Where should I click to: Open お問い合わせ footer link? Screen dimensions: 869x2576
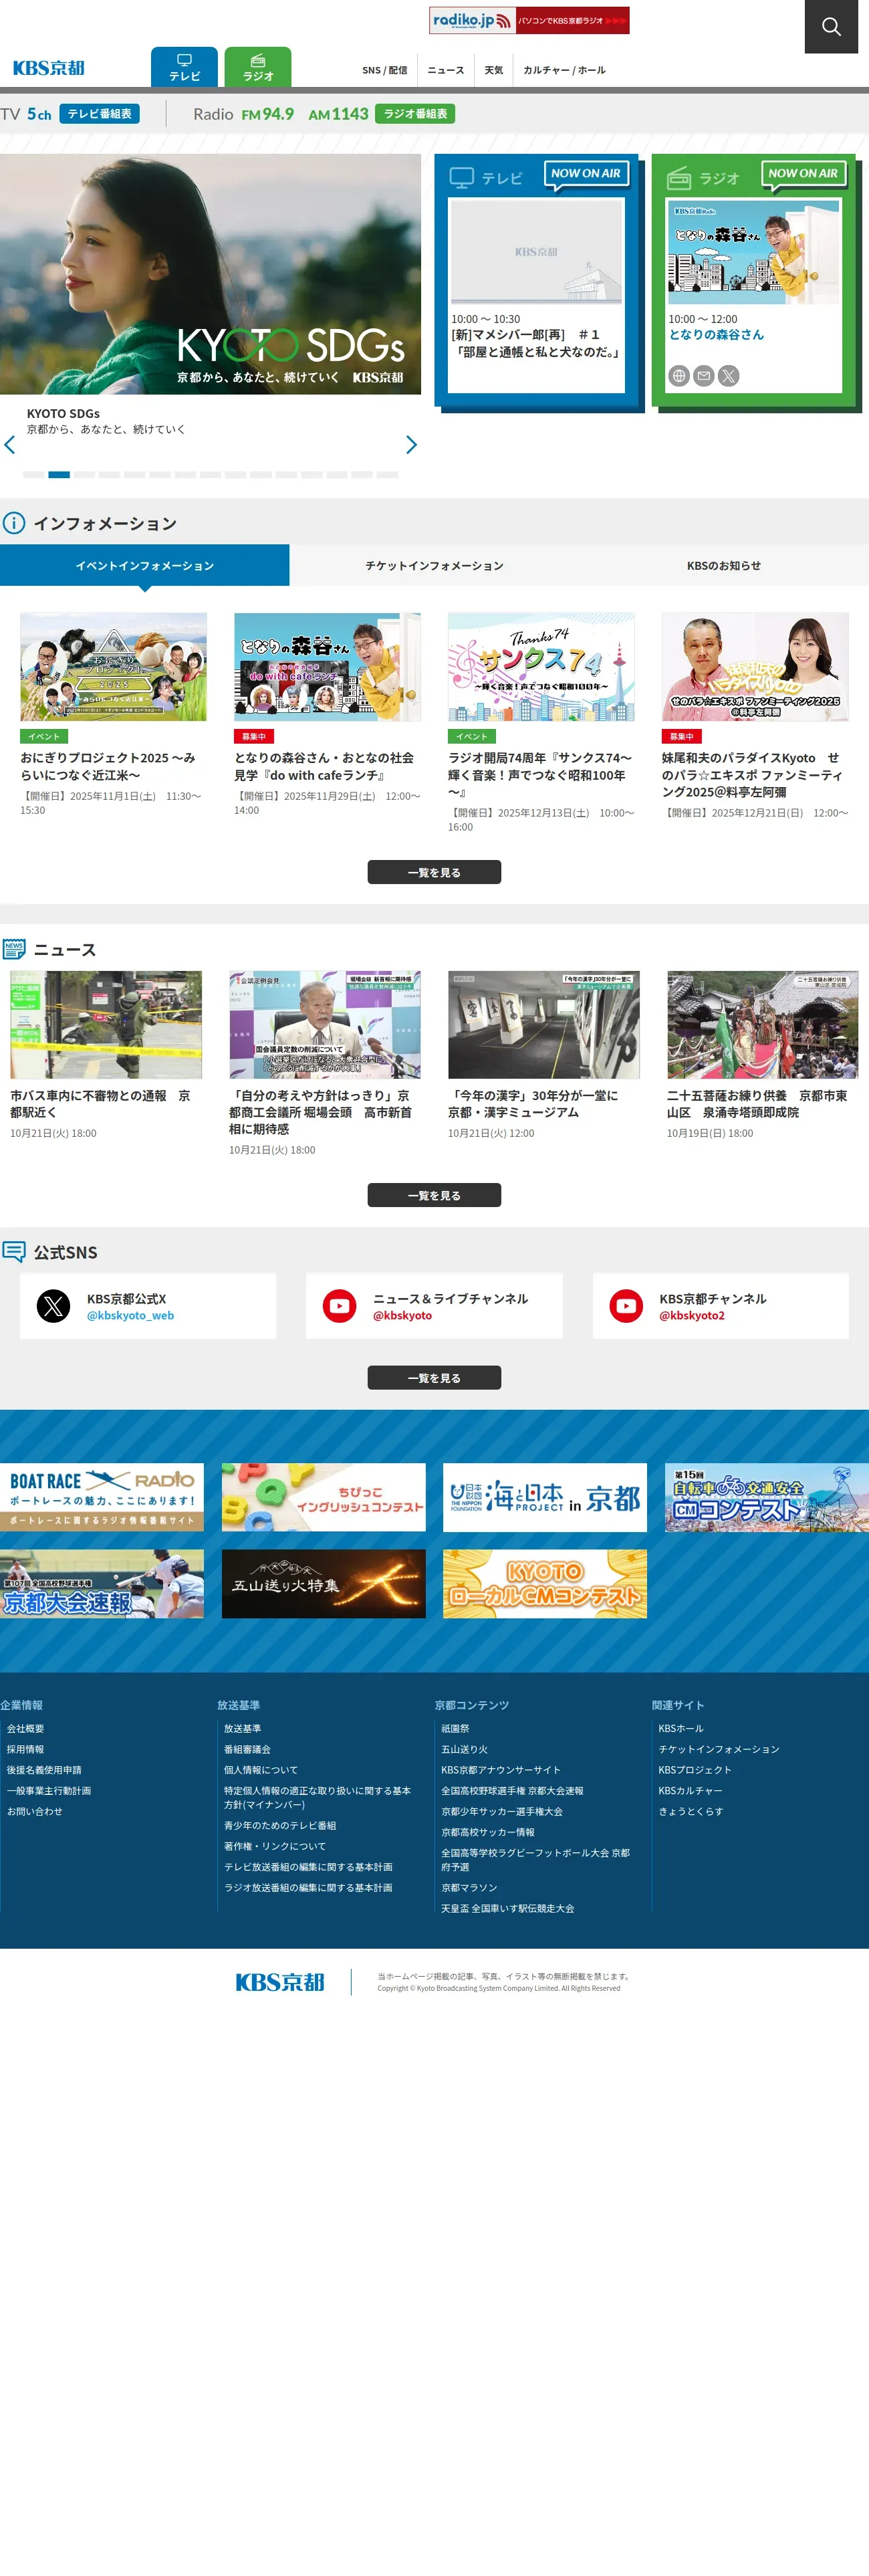[35, 1812]
